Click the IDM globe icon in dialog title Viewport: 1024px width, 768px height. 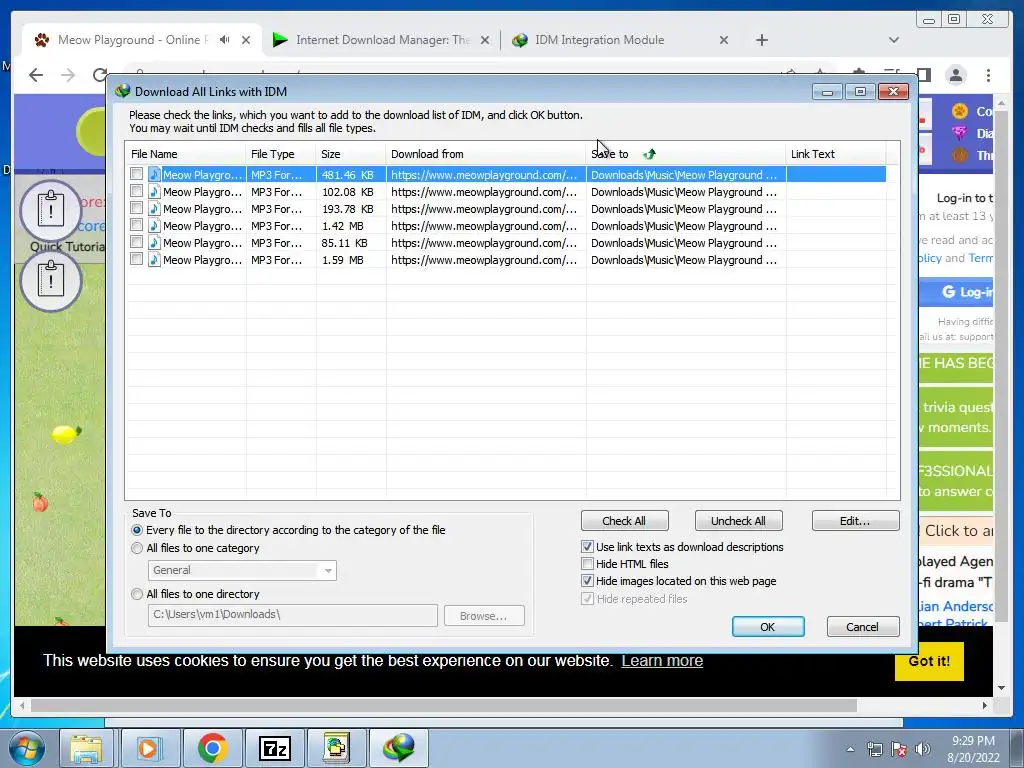click(x=122, y=91)
